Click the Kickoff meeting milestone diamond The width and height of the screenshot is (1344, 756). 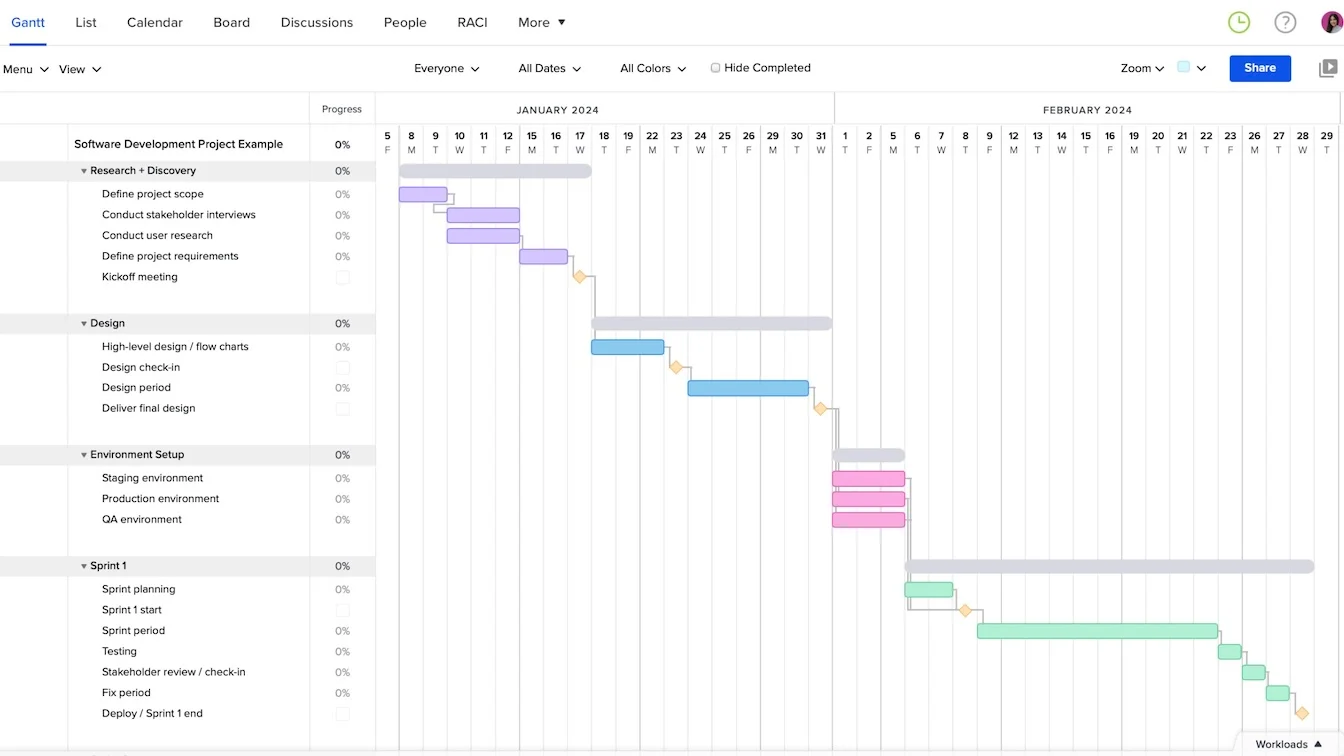tap(581, 277)
